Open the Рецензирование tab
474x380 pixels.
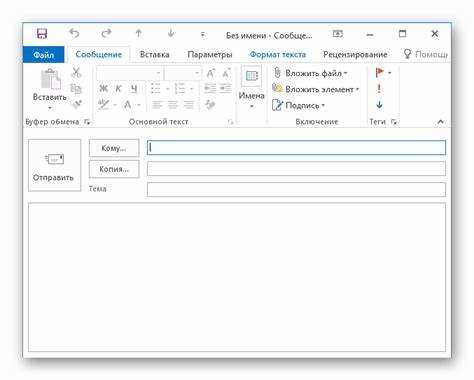point(355,54)
